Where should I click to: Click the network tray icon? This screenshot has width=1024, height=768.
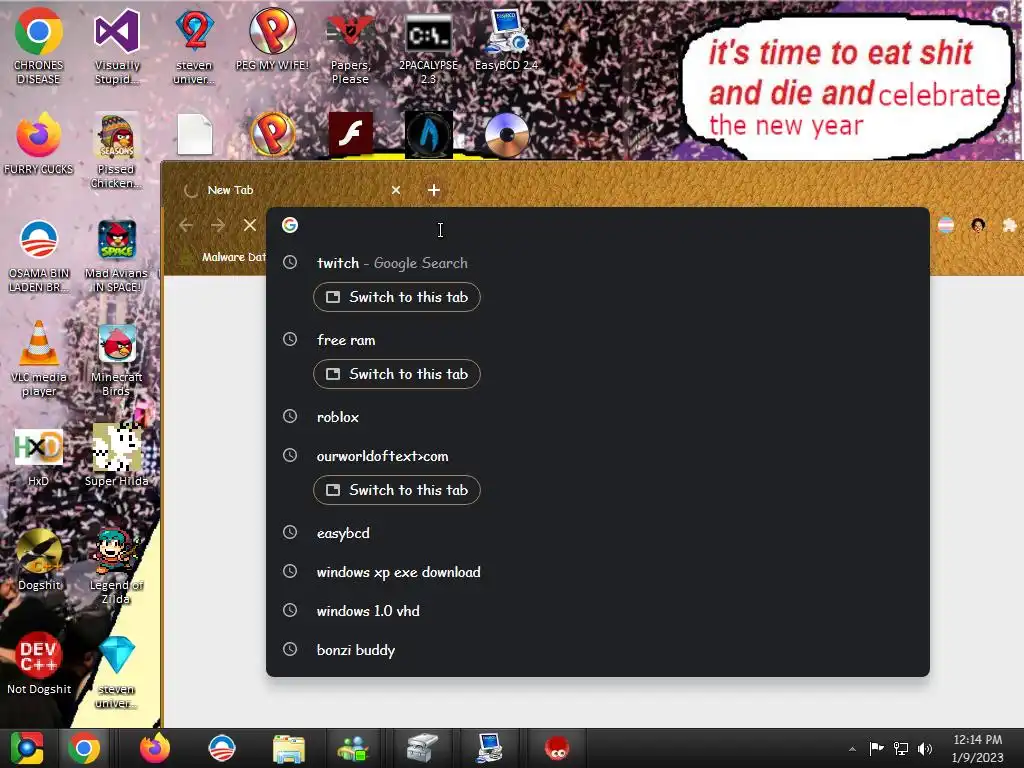[901, 749]
